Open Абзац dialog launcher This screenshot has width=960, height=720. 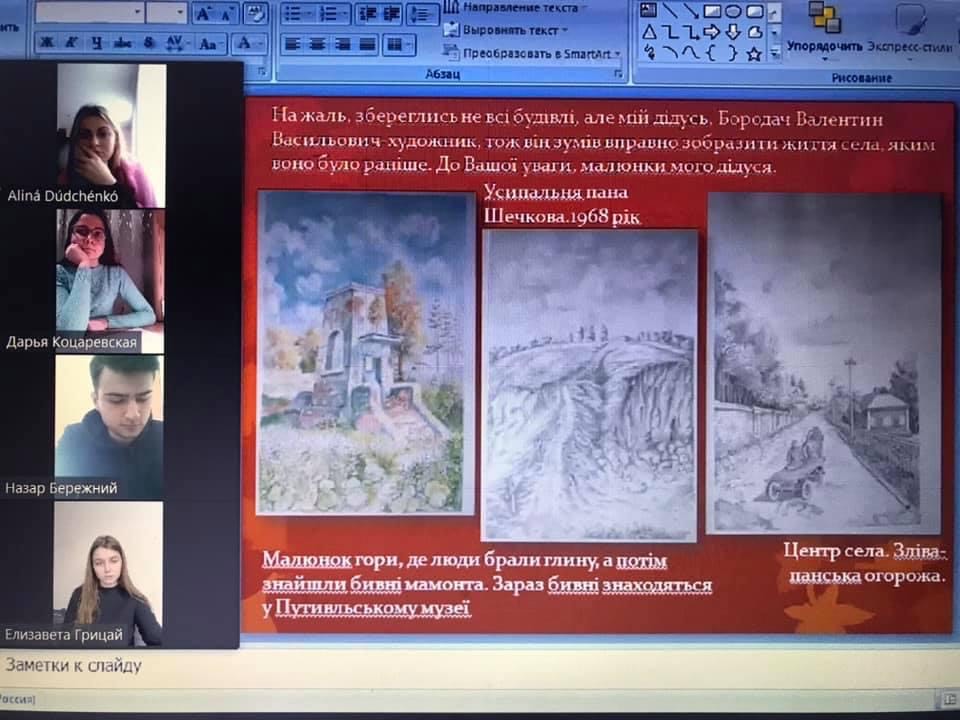pos(618,74)
